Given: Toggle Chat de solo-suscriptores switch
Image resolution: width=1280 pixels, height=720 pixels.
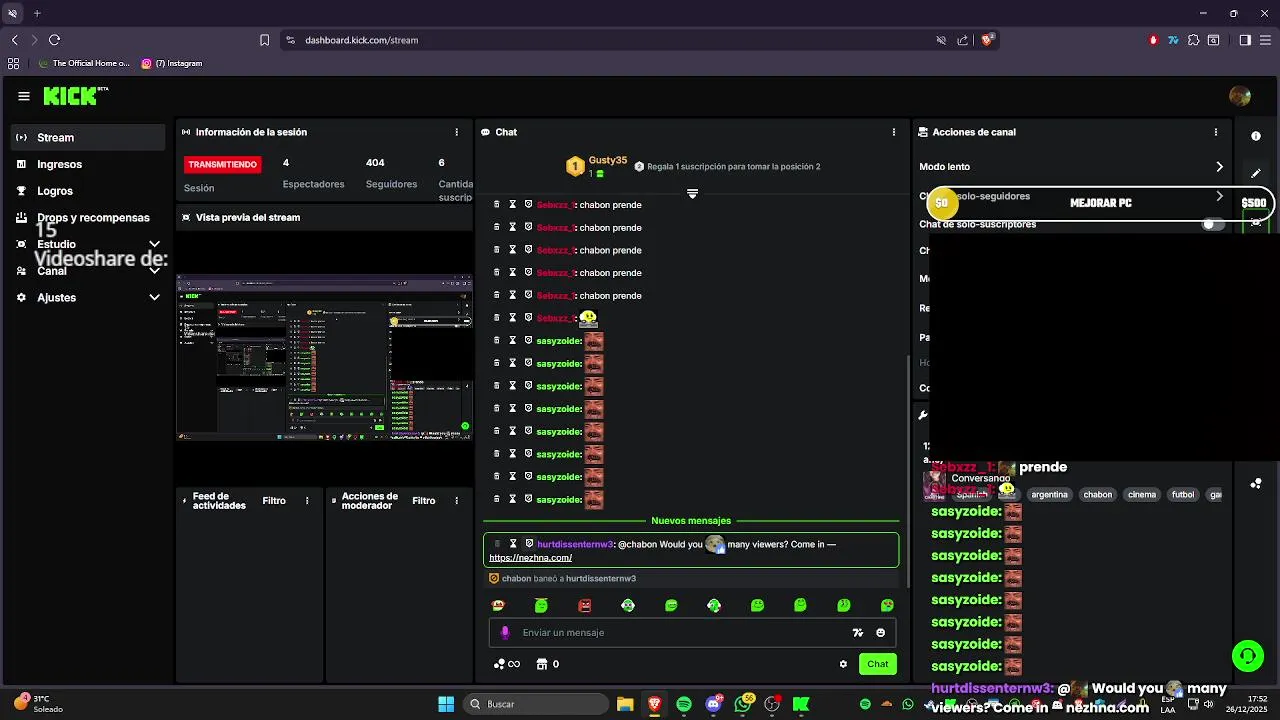Looking at the screenshot, I should tap(1213, 224).
